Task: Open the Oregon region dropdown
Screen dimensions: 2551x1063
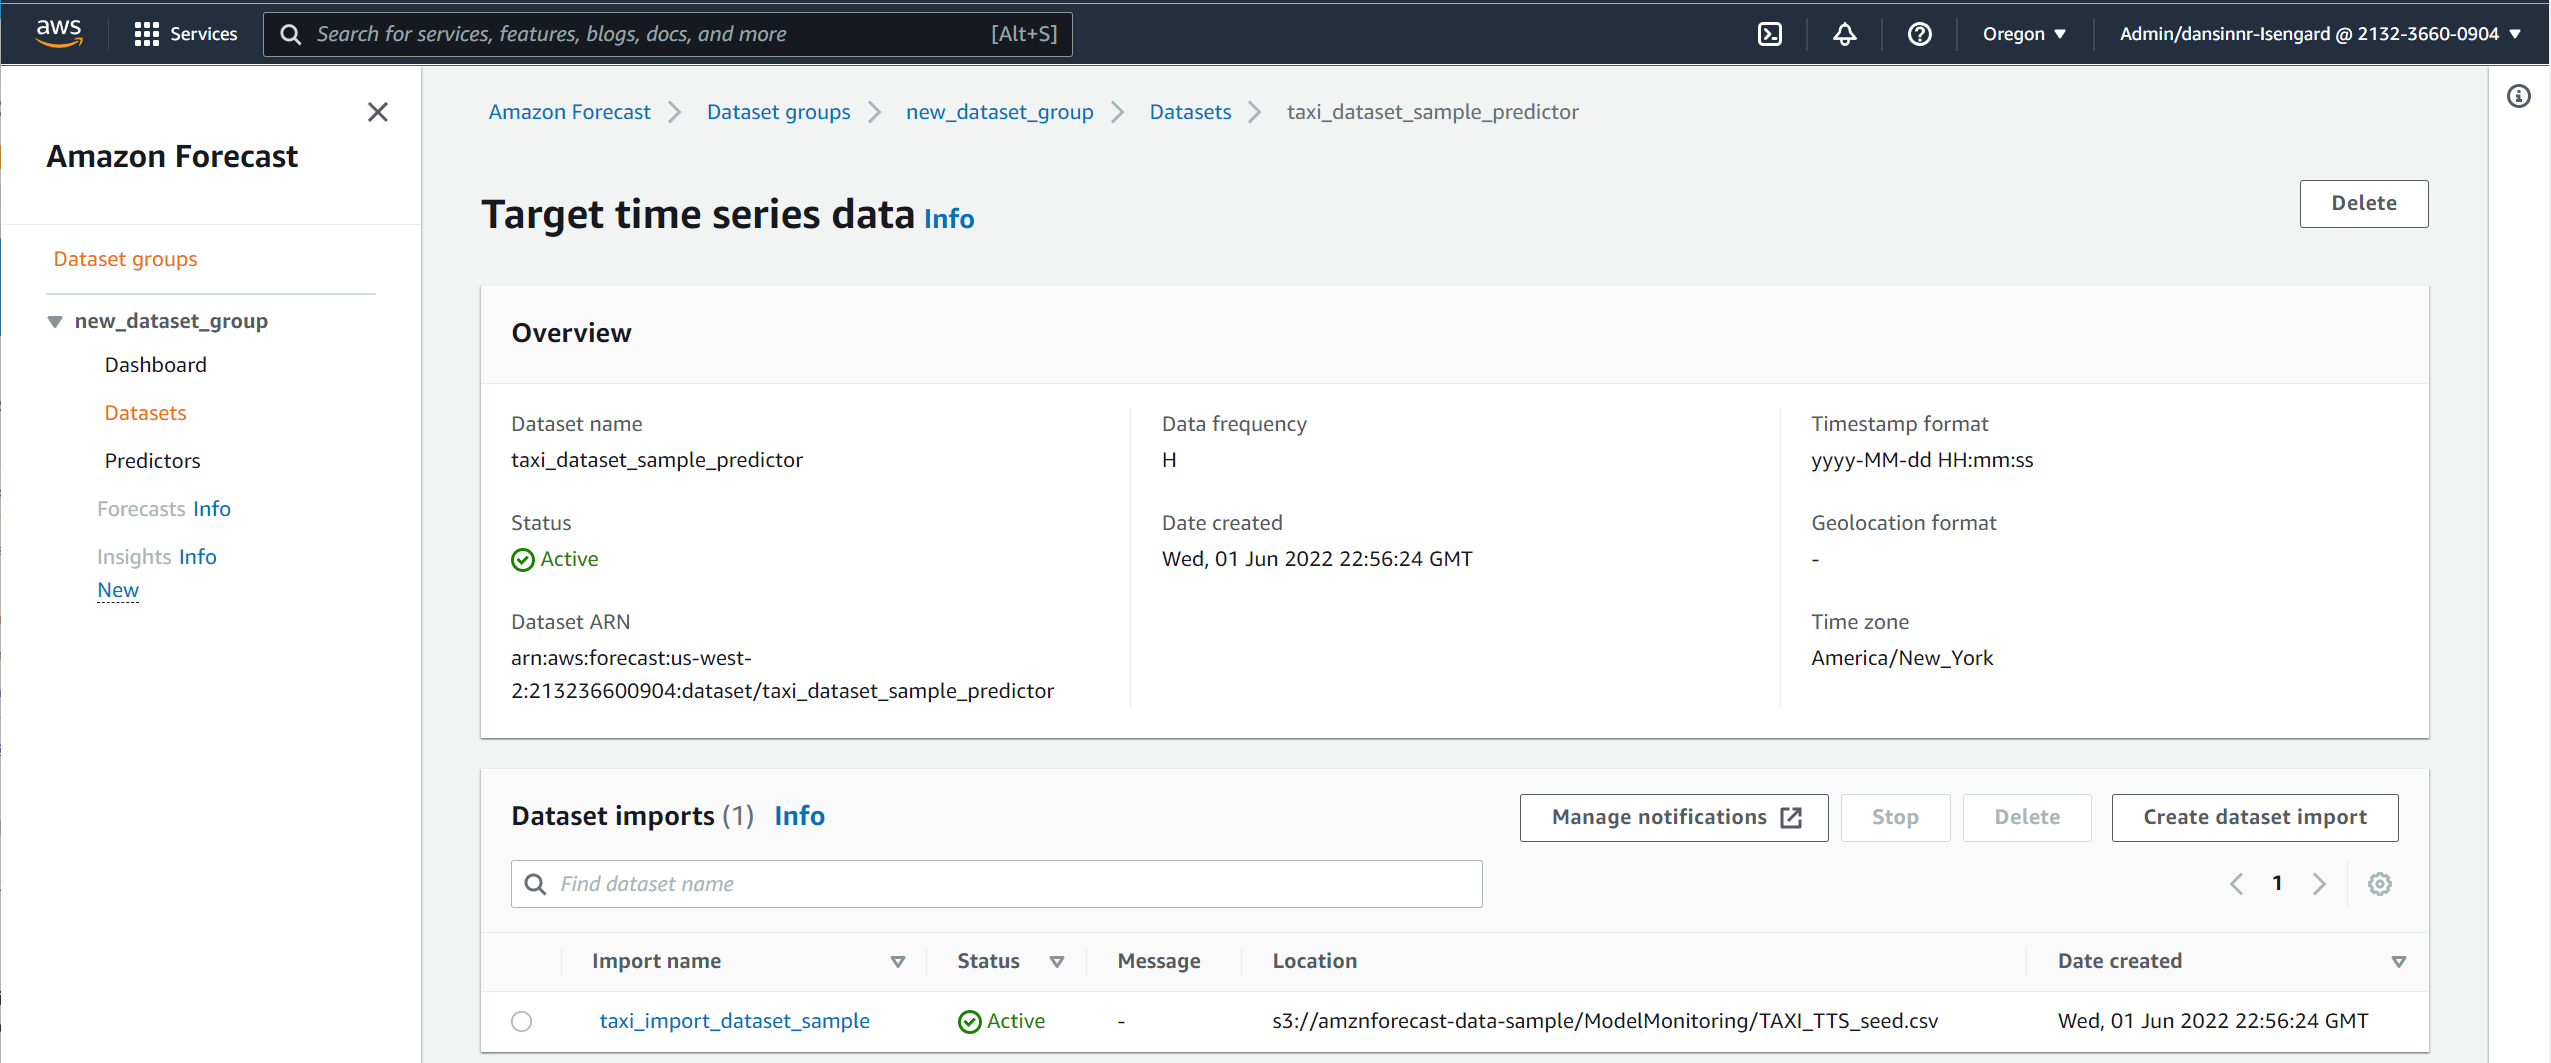Action: click(2024, 34)
